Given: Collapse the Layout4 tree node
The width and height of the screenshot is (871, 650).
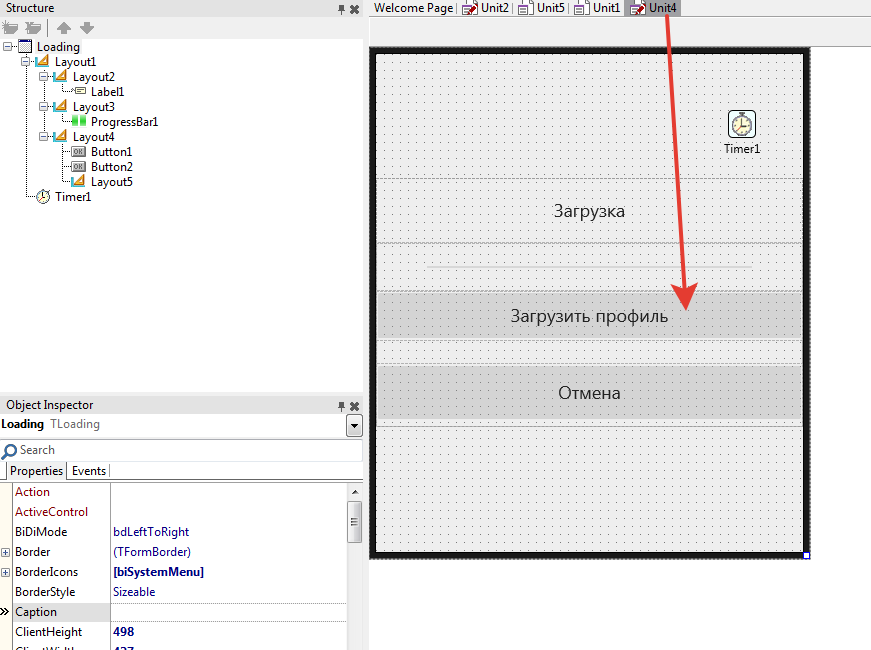Looking at the screenshot, I should point(43,137).
